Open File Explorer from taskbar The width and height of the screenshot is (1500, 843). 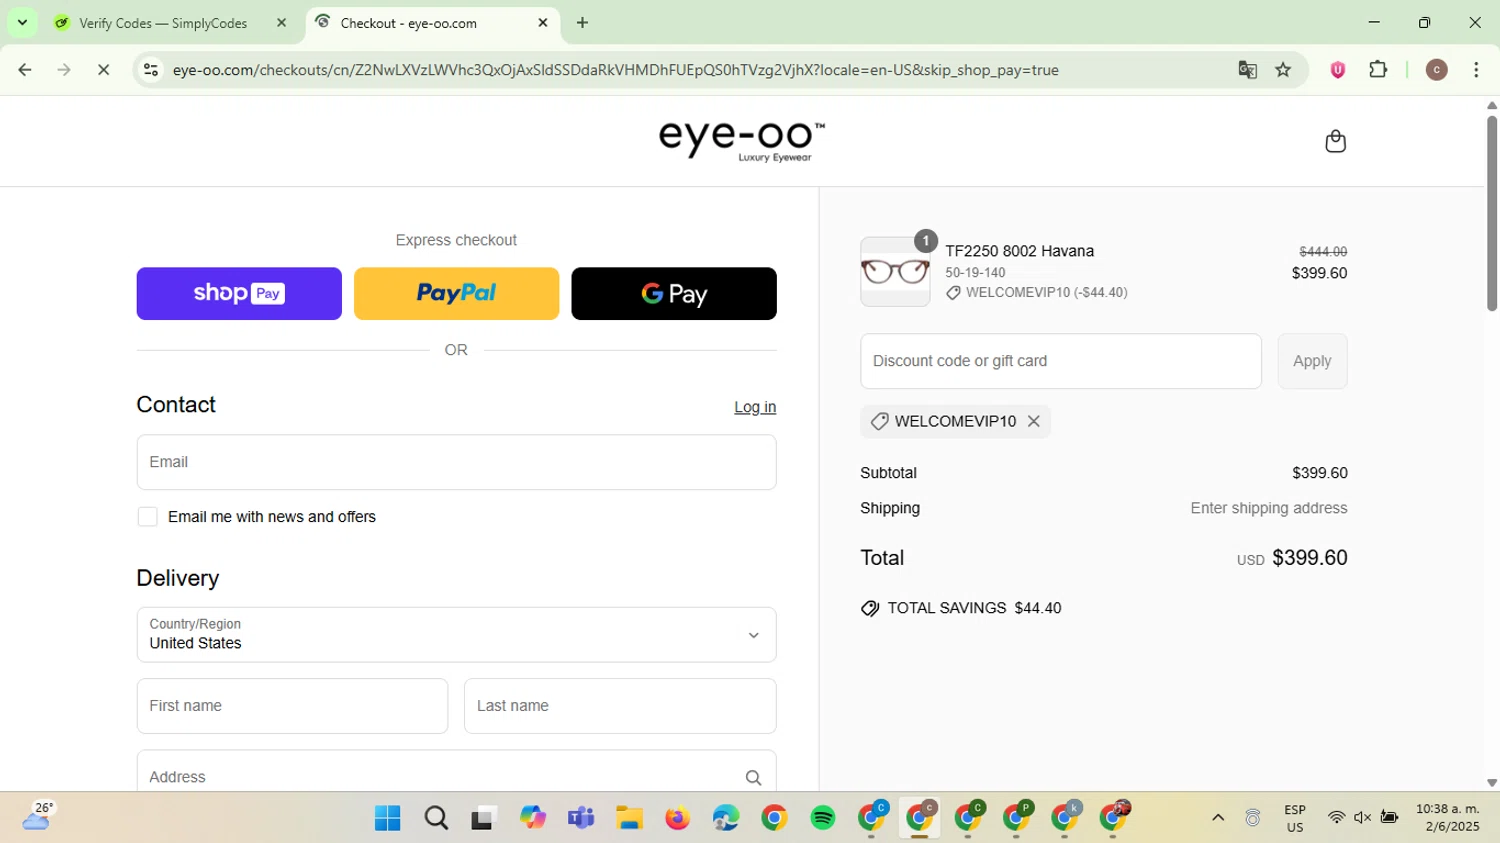tap(629, 818)
